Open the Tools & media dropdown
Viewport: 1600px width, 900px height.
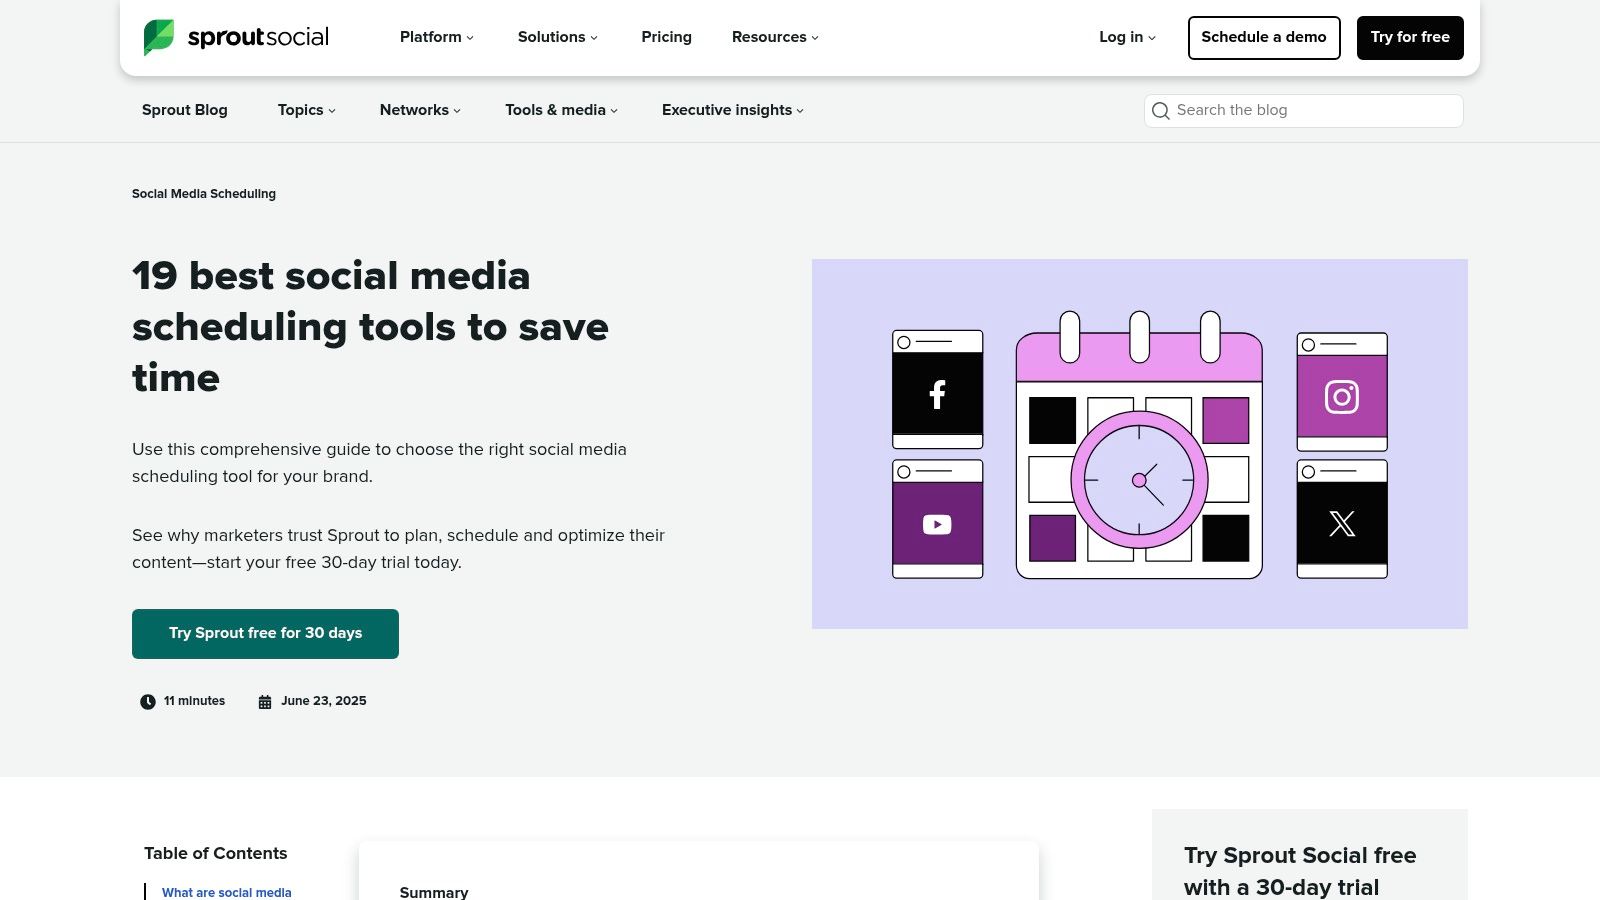click(562, 110)
